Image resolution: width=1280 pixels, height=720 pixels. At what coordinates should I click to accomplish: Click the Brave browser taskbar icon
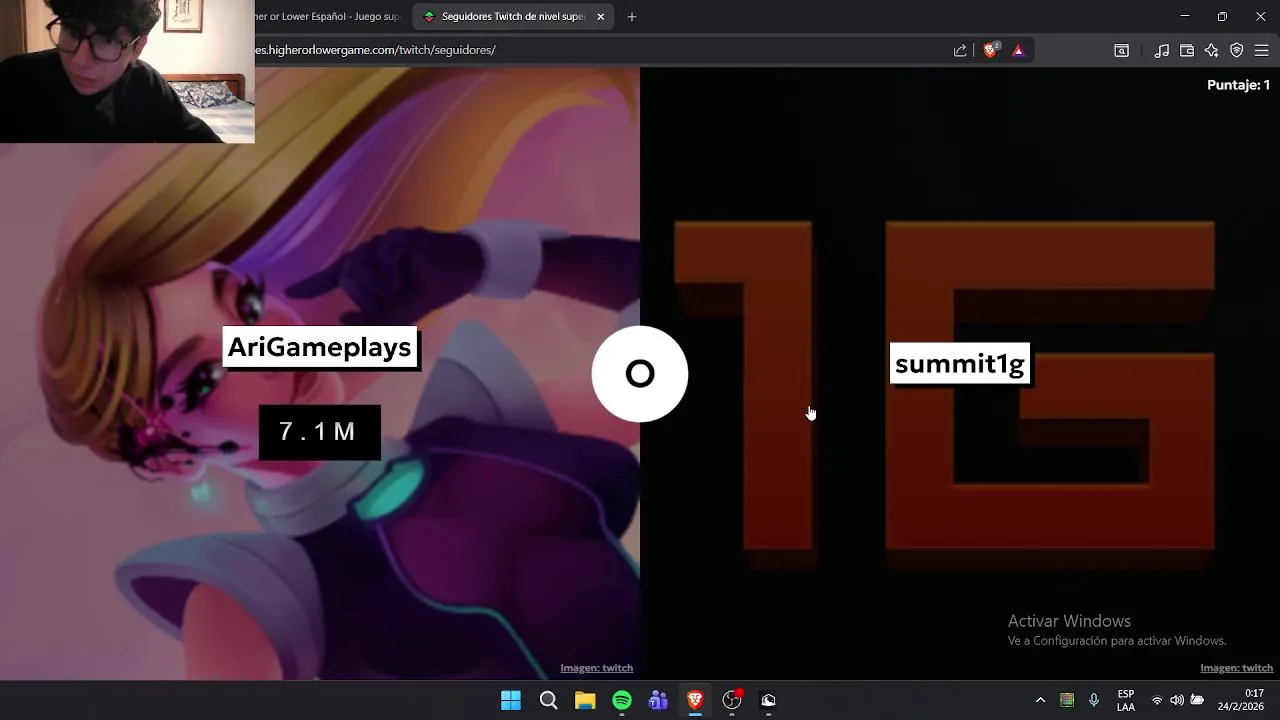tap(695, 700)
